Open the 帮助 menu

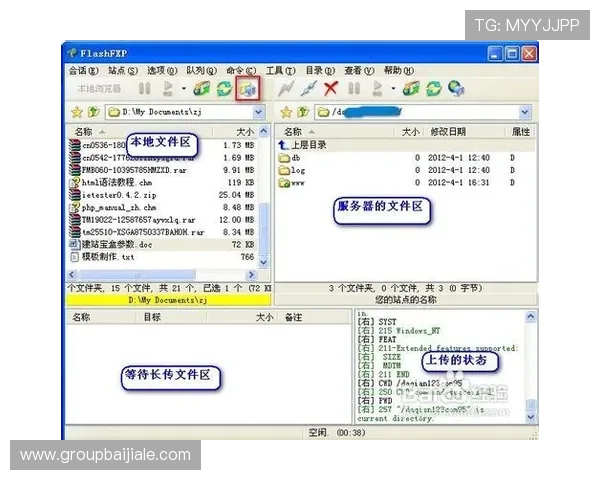coord(399,70)
